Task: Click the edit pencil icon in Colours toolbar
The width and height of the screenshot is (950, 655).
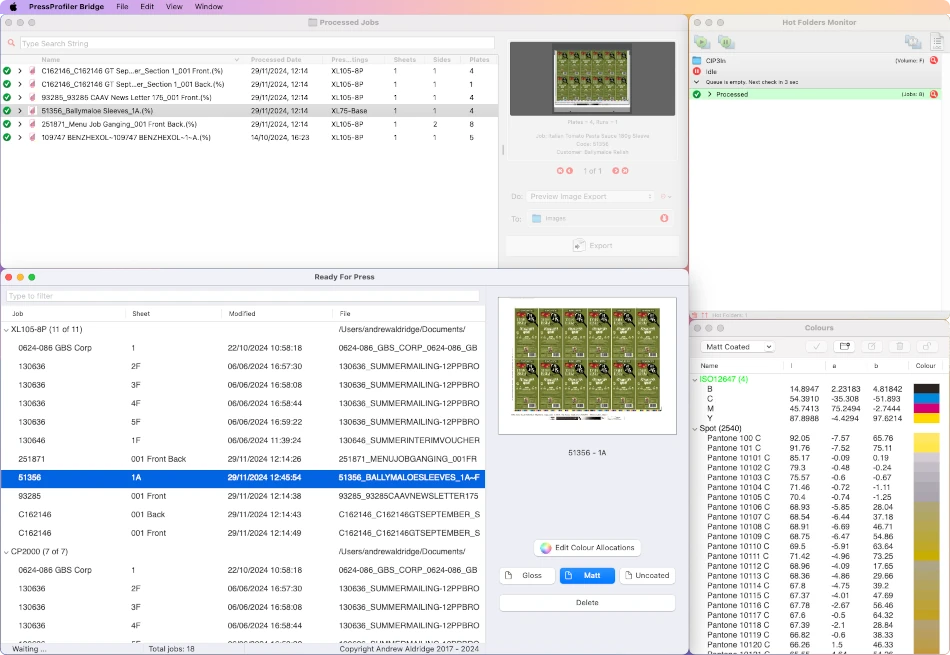Action: pos(872,347)
